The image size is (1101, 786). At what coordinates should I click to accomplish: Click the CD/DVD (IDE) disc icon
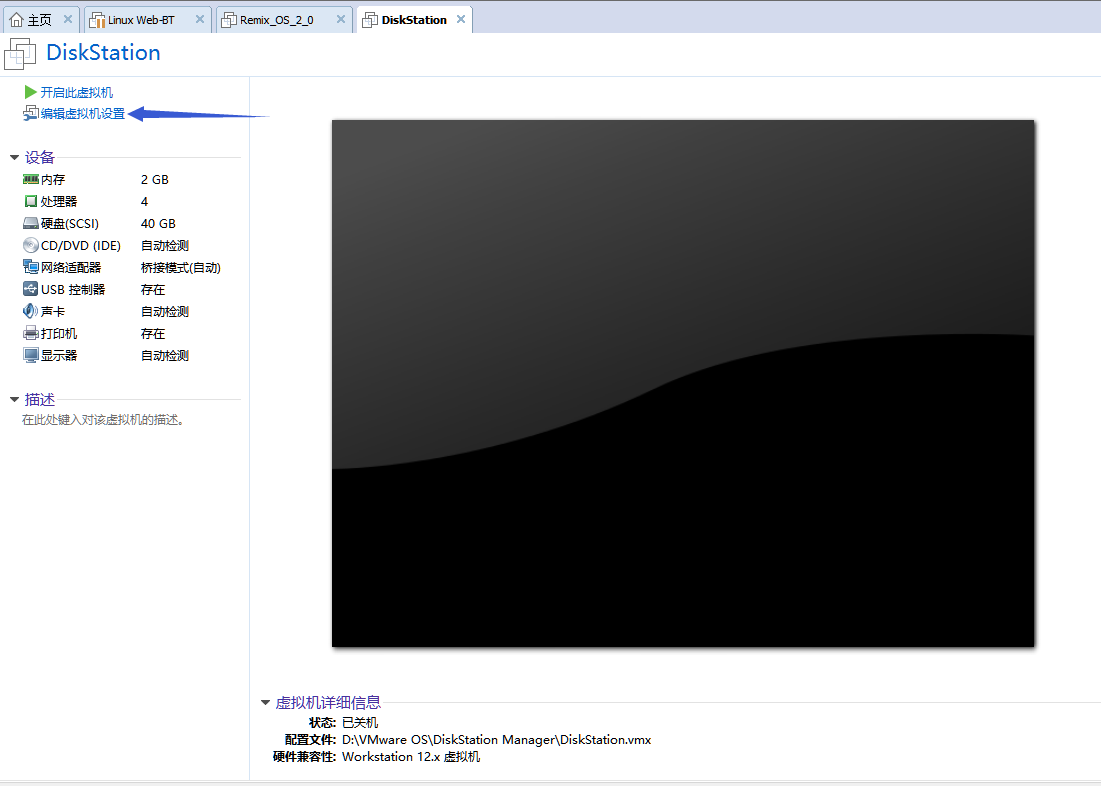pyautogui.click(x=30, y=245)
